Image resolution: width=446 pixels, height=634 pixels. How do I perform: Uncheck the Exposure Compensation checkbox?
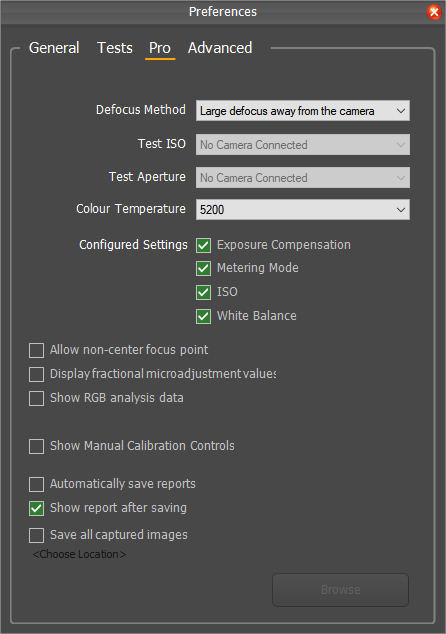click(203, 245)
